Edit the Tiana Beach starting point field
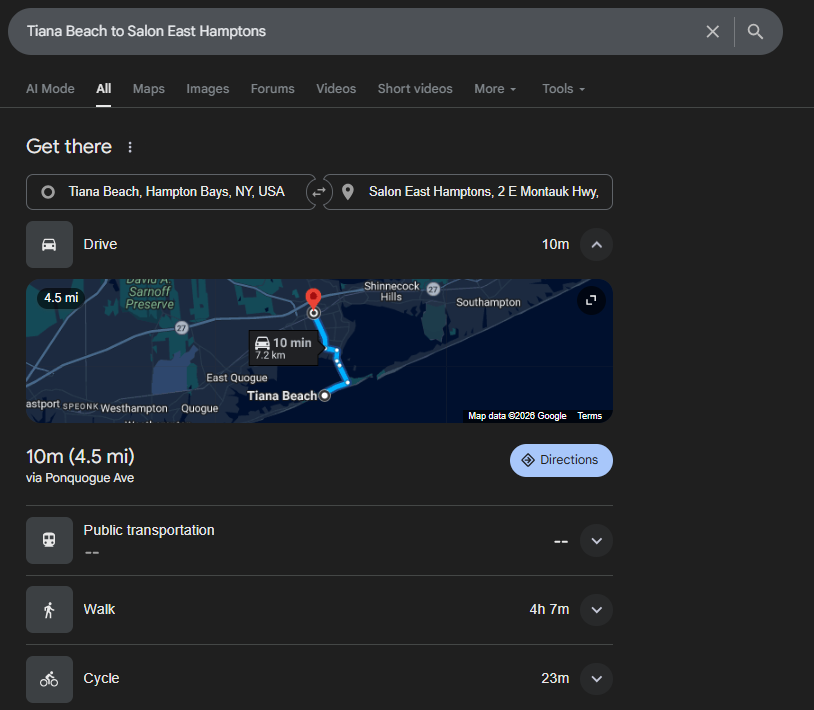The width and height of the screenshot is (814, 710). pos(176,192)
